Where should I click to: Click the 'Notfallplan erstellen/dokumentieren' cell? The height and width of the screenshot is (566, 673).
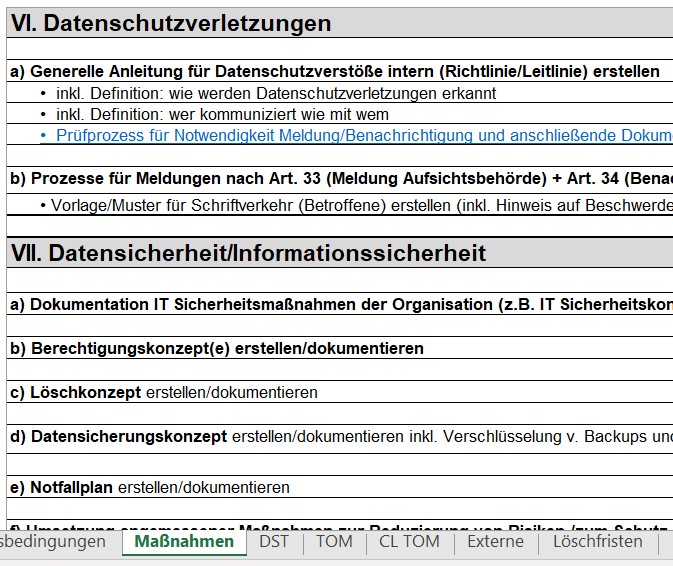150,487
